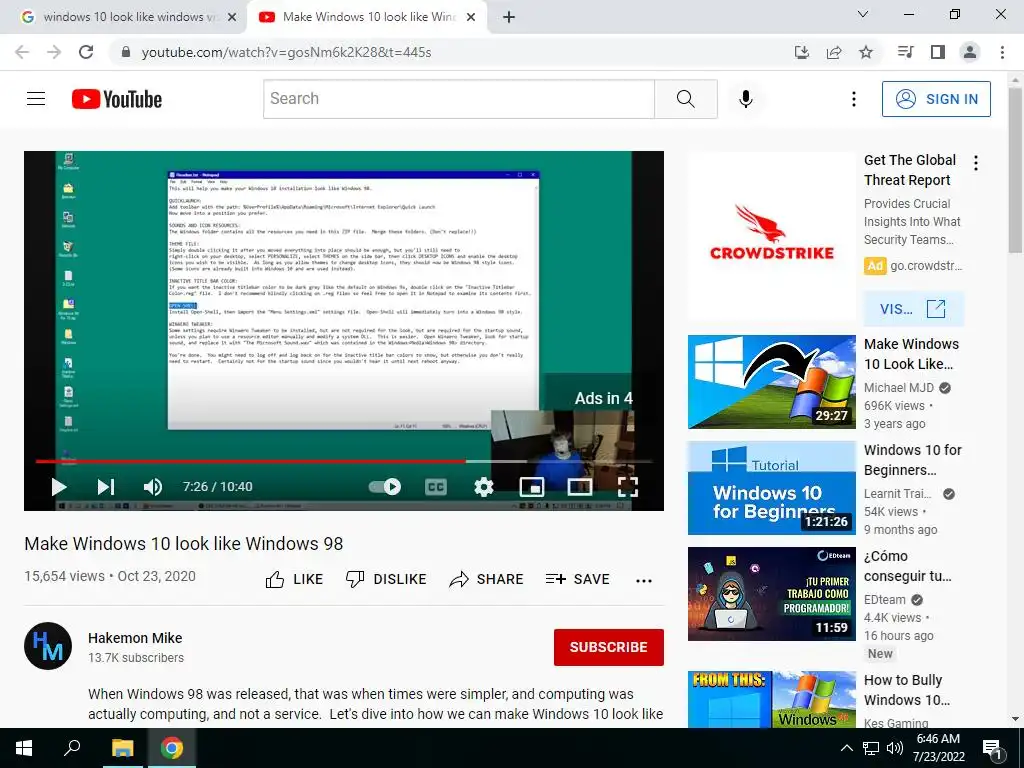Reload the page
Viewport: 1024px width, 768px height.
coord(86,52)
